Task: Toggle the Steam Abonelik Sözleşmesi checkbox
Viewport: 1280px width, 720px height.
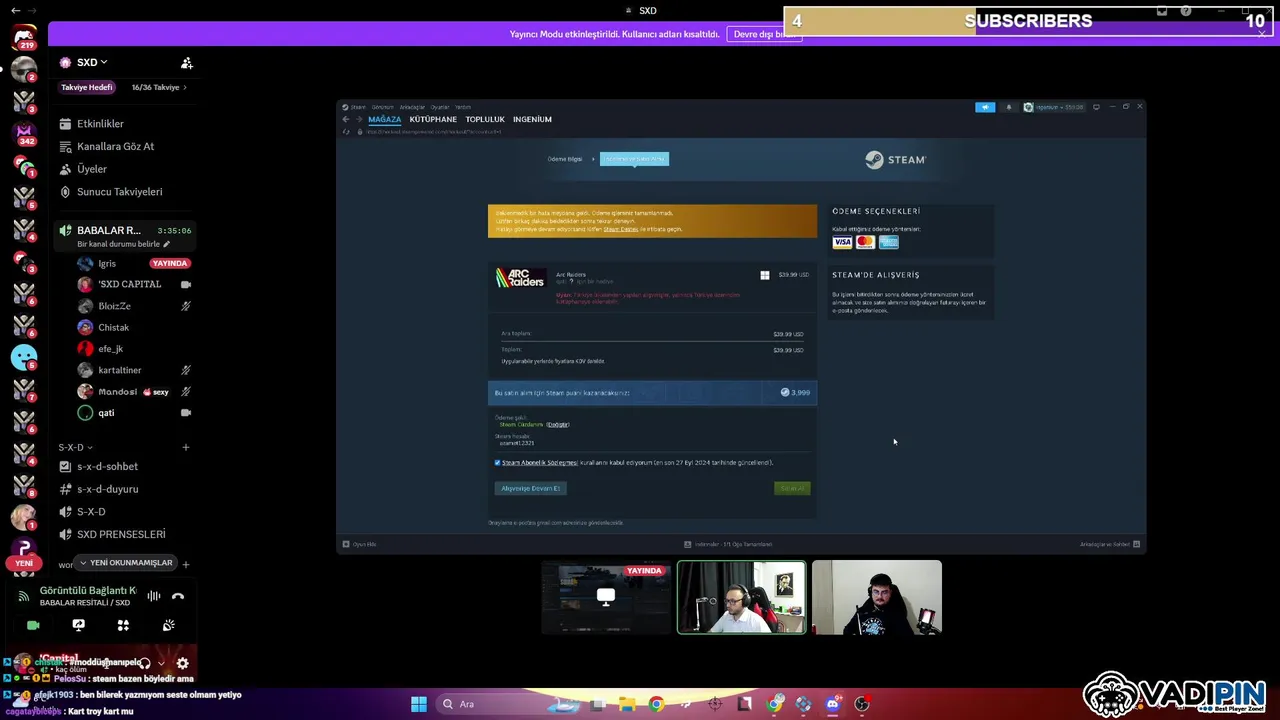Action: tap(497, 463)
